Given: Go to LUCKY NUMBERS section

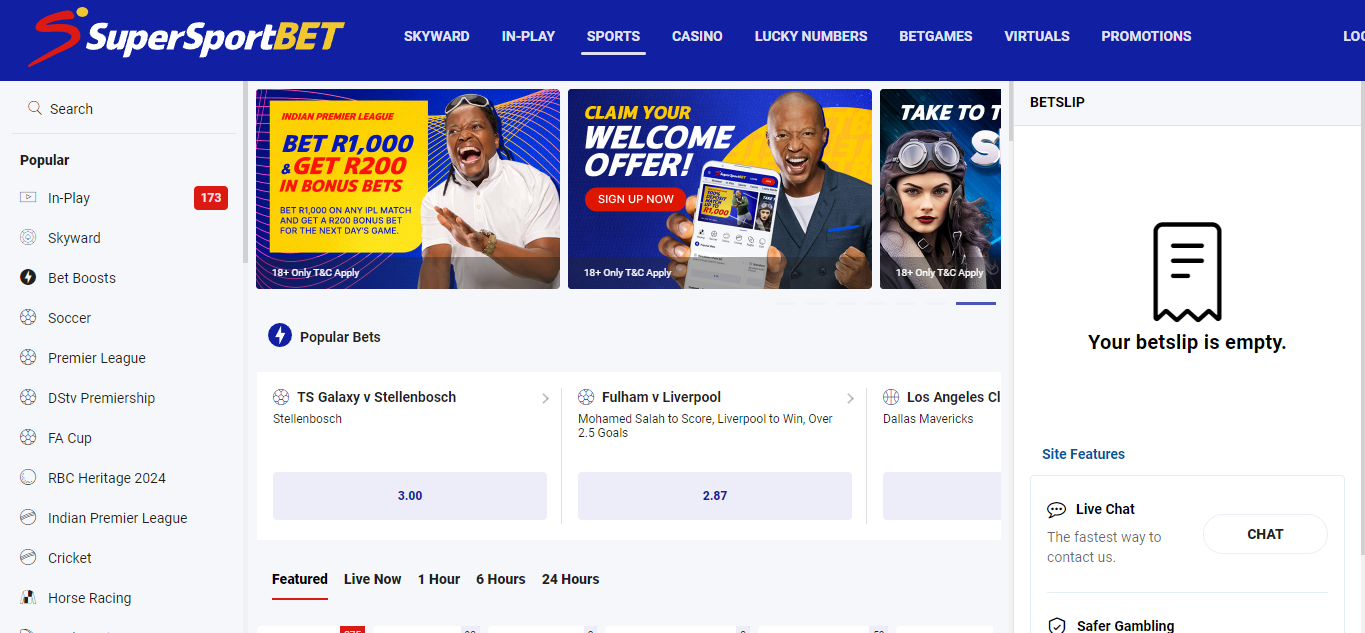Looking at the screenshot, I should coord(810,36).
